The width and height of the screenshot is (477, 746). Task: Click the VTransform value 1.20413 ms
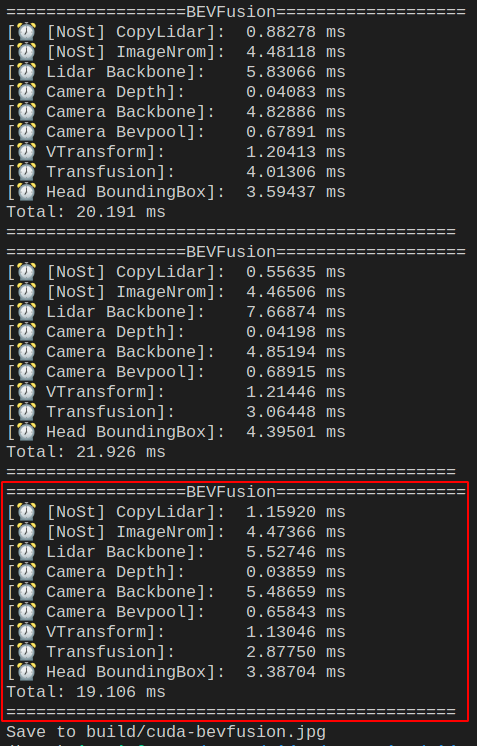(x=295, y=152)
